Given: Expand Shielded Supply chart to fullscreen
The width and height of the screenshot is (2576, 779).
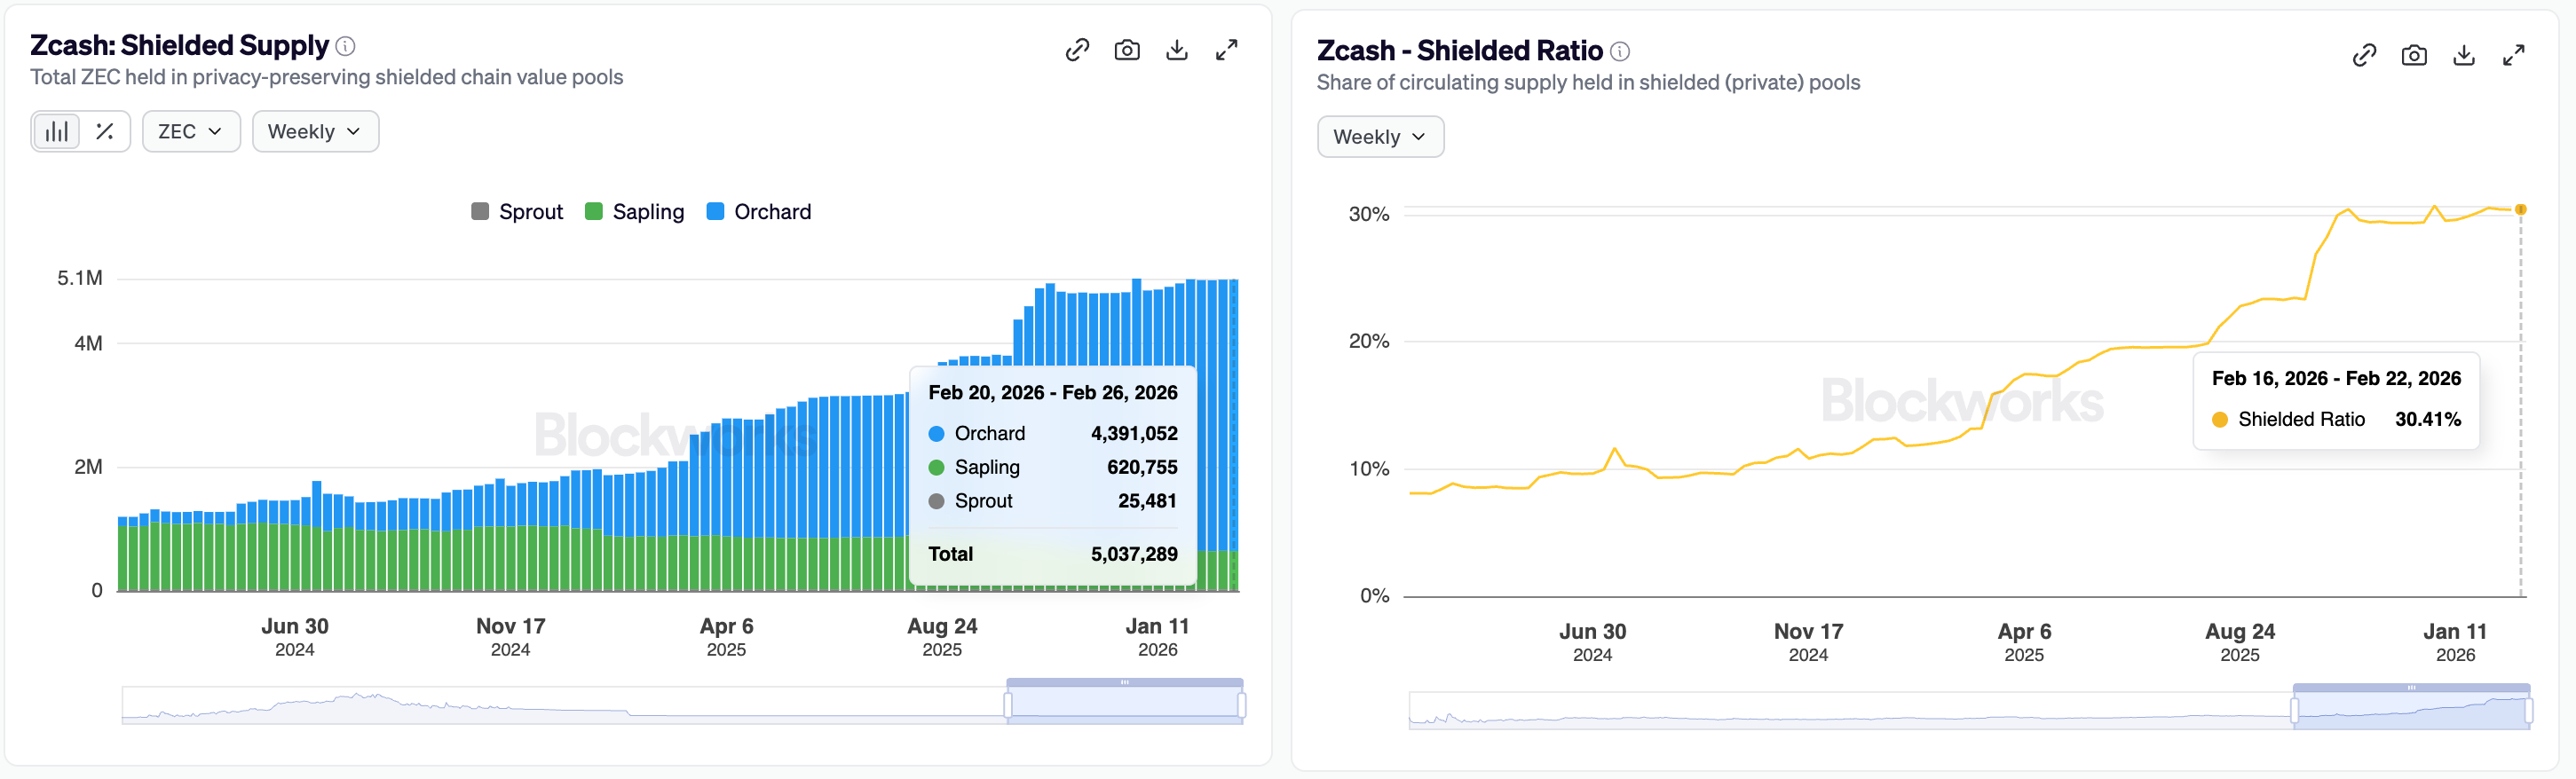Looking at the screenshot, I should pos(1227,50).
